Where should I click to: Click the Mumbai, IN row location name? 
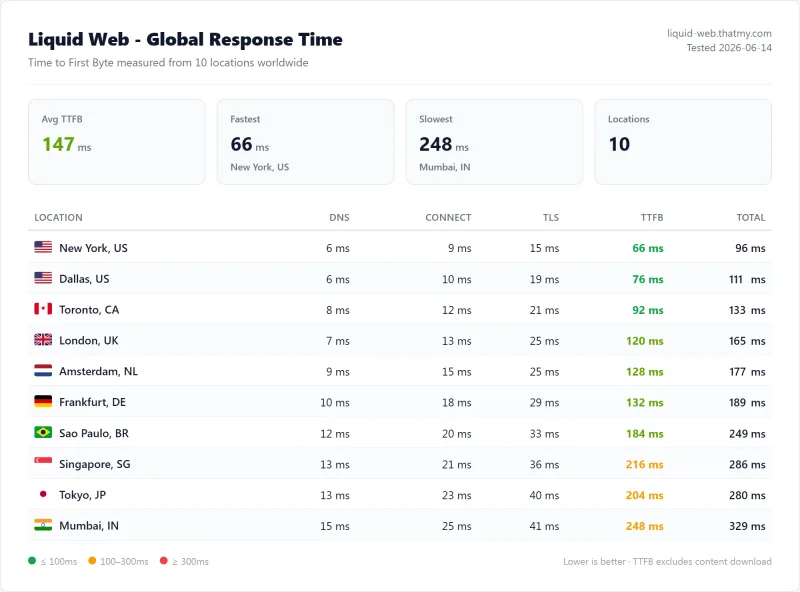(x=89, y=526)
